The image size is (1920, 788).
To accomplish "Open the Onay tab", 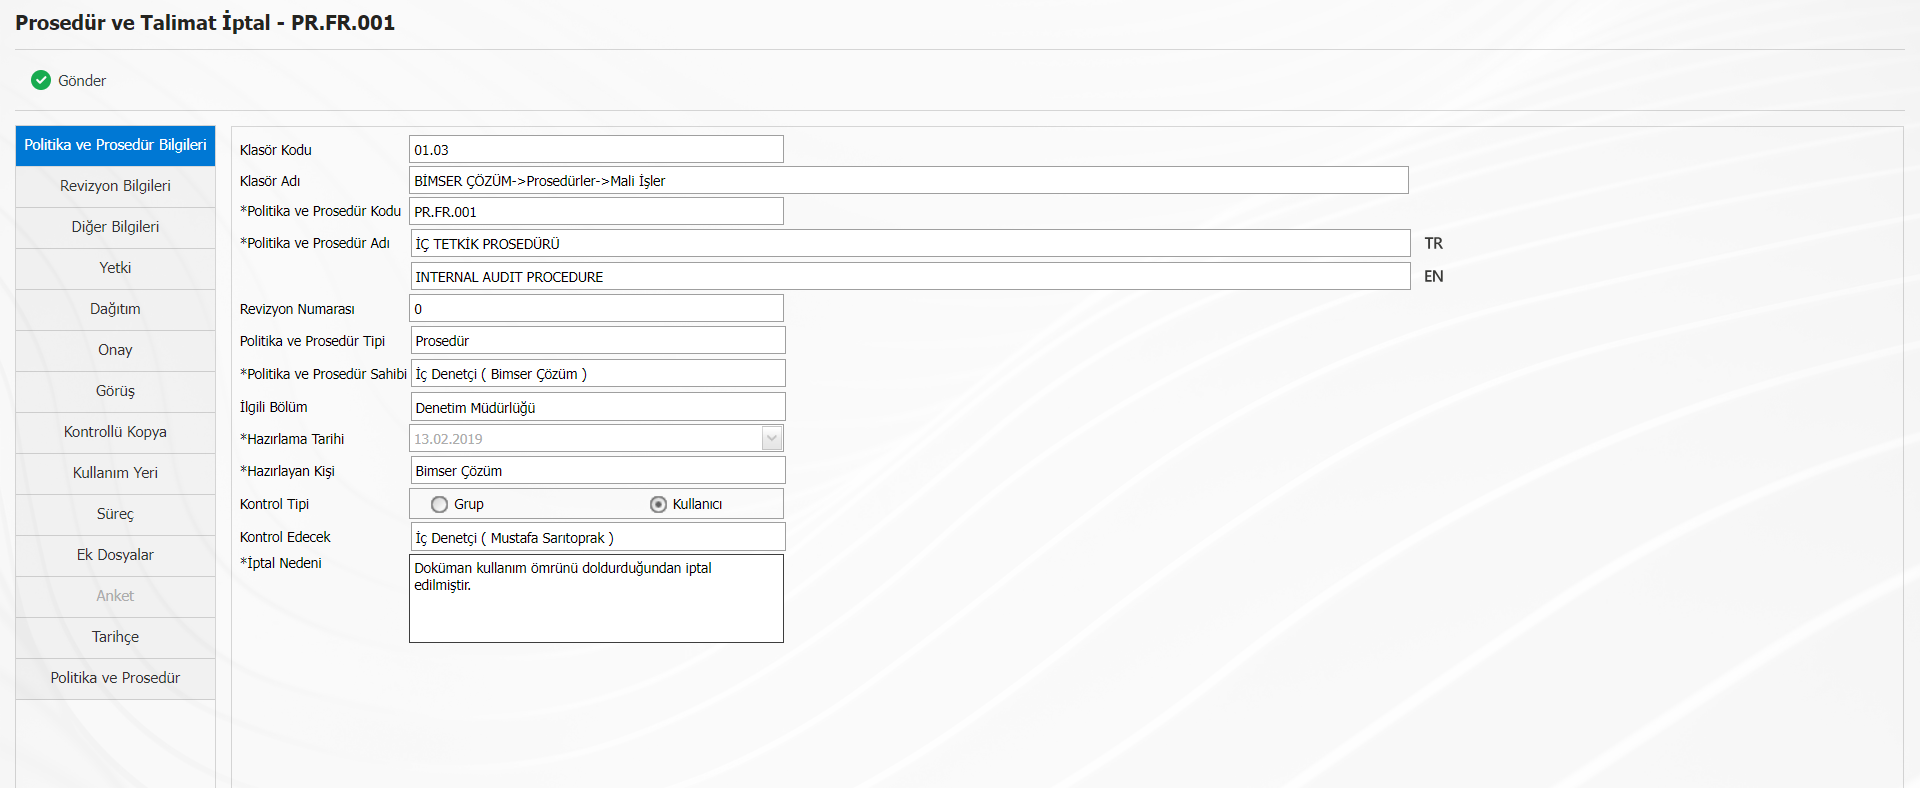I will tap(115, 350).
